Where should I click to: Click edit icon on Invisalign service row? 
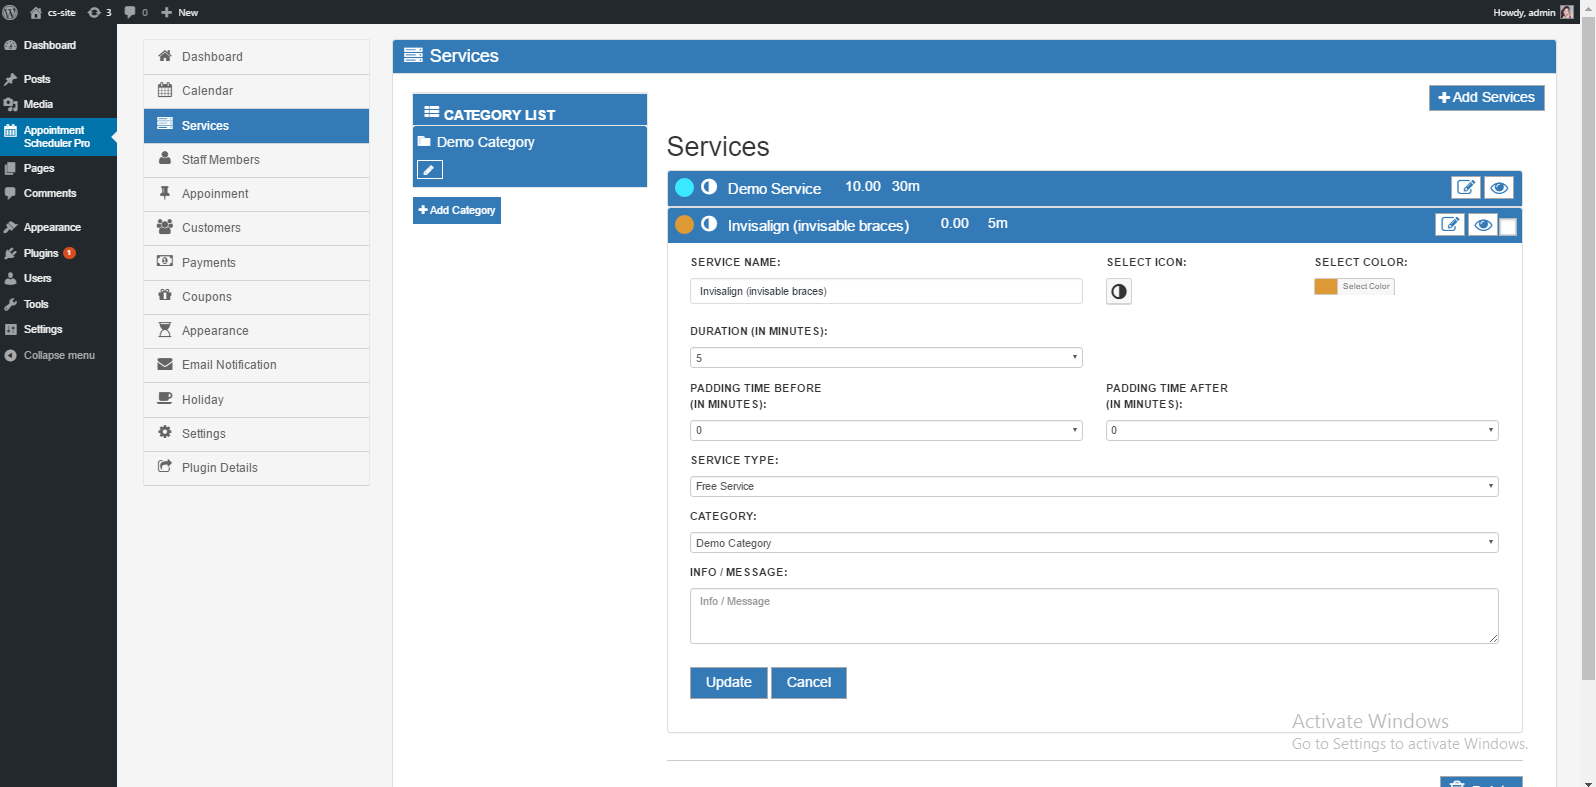pos(1449,224)
